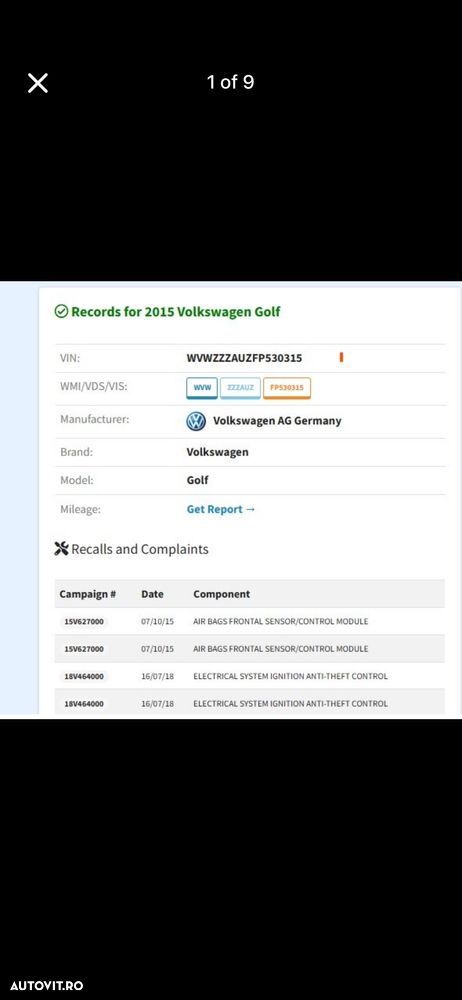
Task: Click the Model value 'Golf'
Action: (x=198, y=480)
